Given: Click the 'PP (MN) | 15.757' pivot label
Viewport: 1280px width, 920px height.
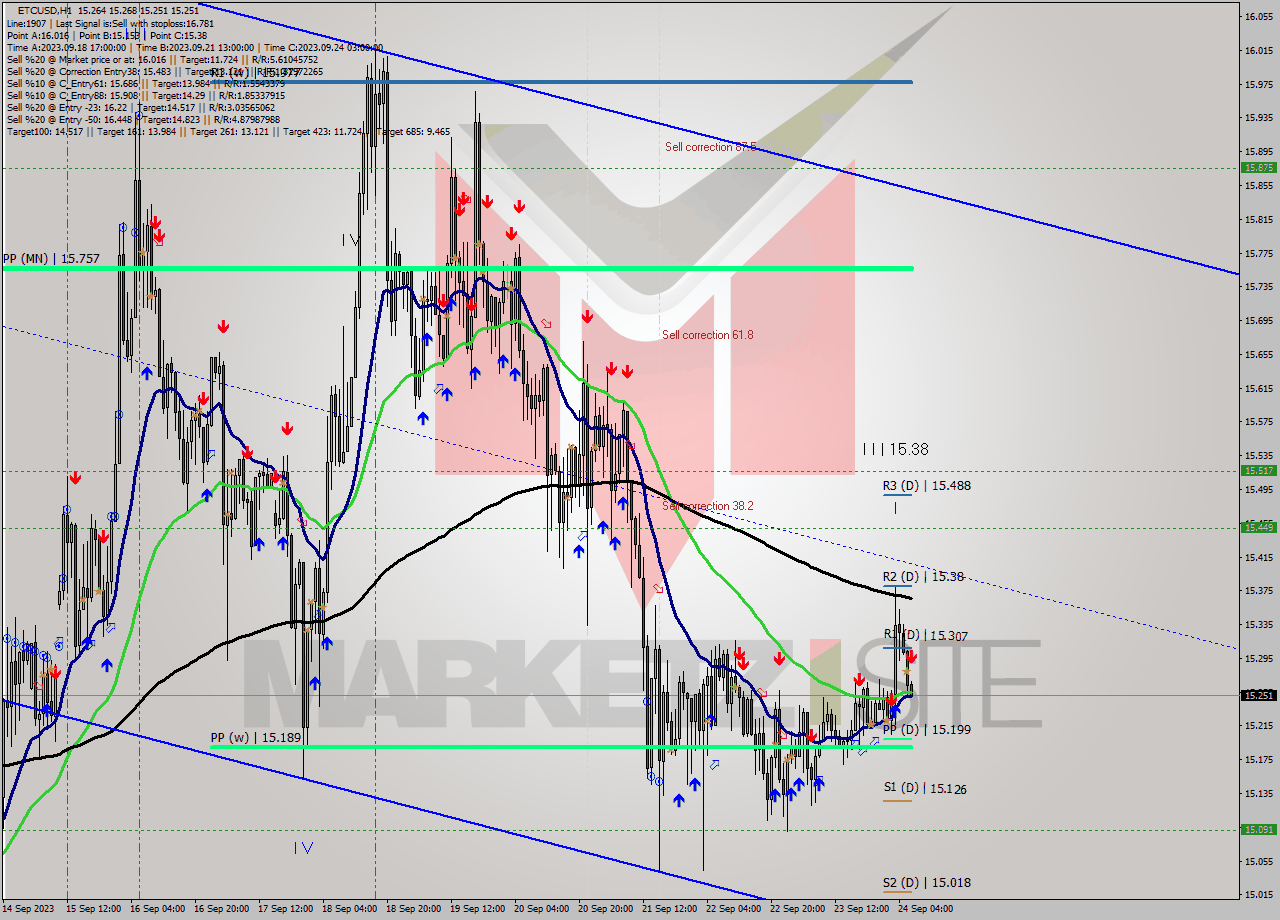Looking at the screenshot, I should click(x=51, y=258).
